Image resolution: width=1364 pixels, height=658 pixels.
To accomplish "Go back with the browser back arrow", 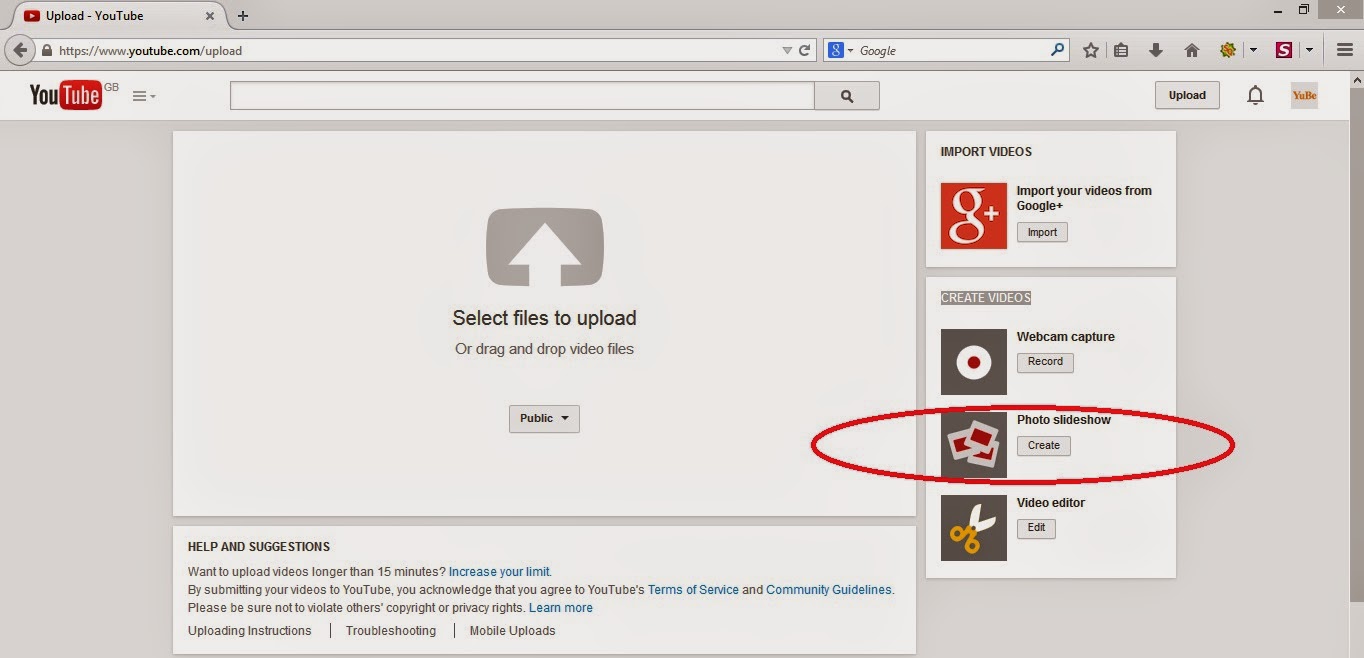I will (19, 50).
